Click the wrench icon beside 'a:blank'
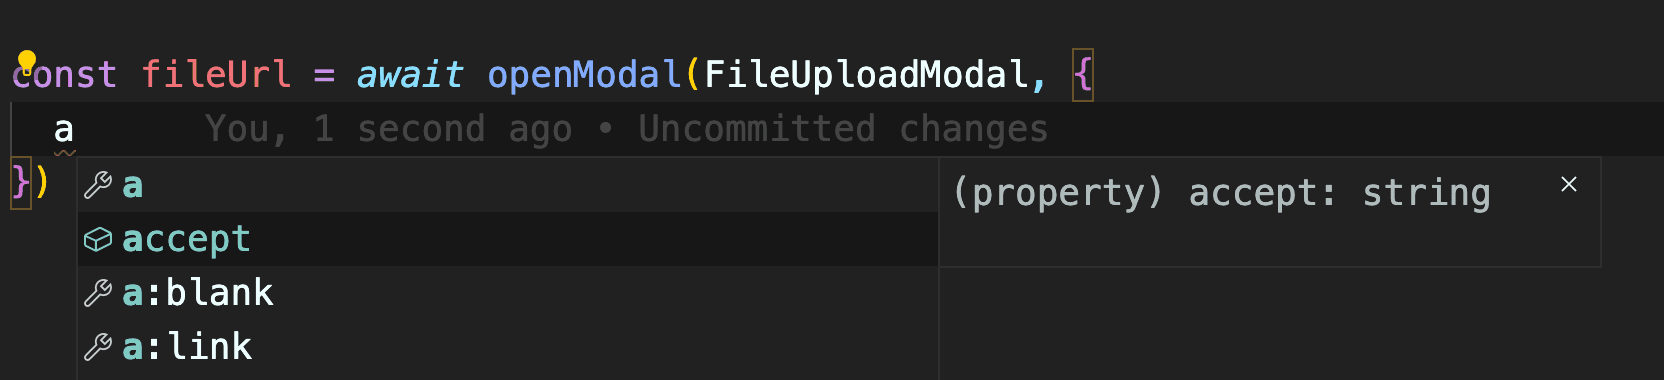The width and height of the screenshot is (1664, 380). click(98, 293)
